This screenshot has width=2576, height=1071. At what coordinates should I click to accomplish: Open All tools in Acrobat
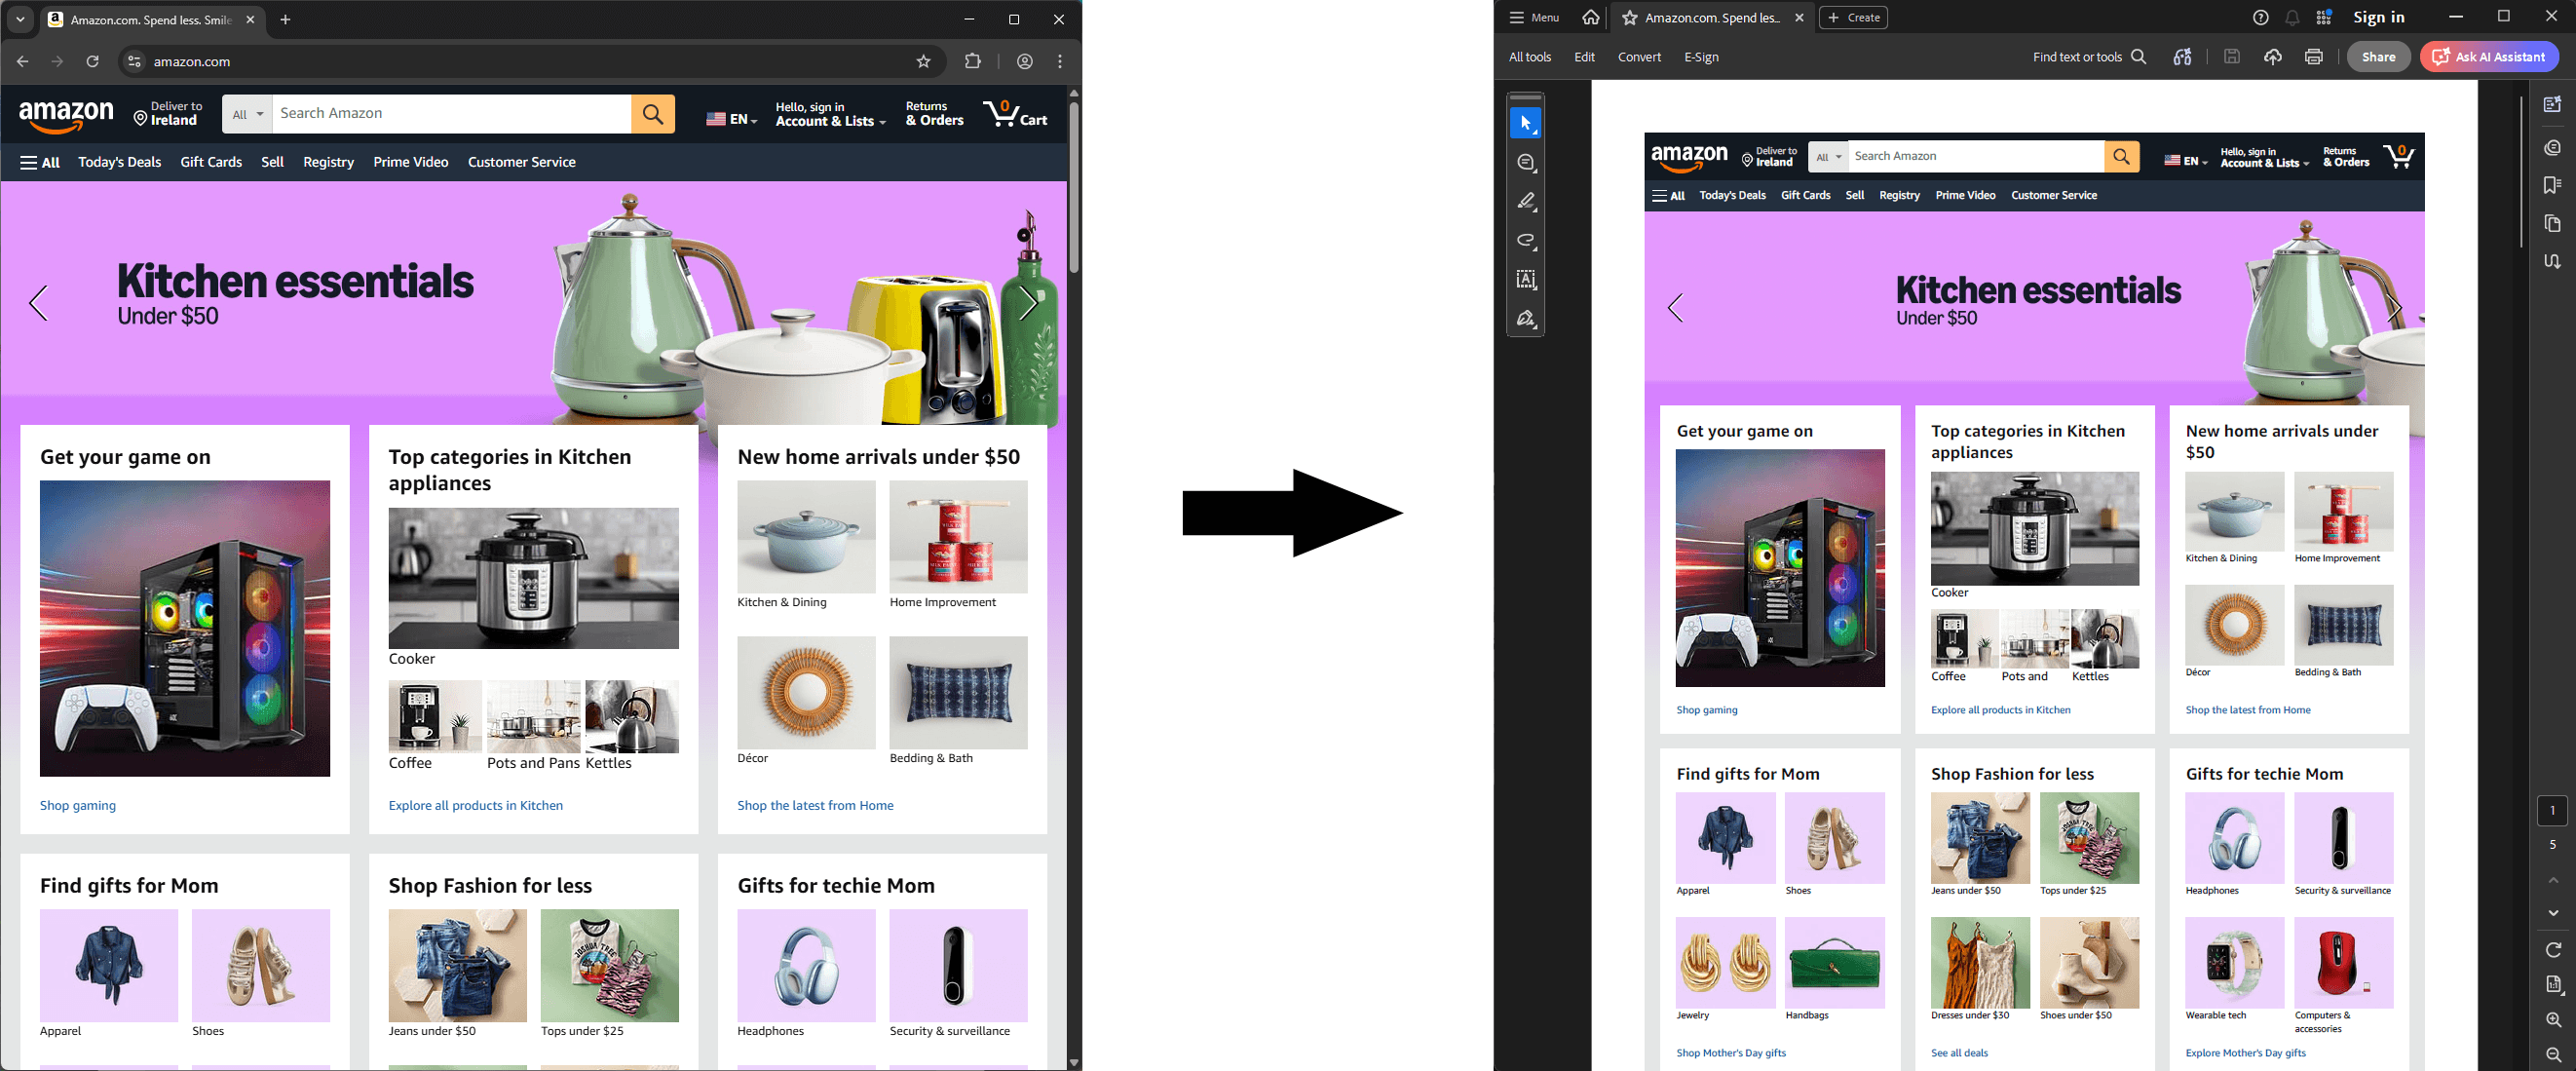[x=1530, y=57]
